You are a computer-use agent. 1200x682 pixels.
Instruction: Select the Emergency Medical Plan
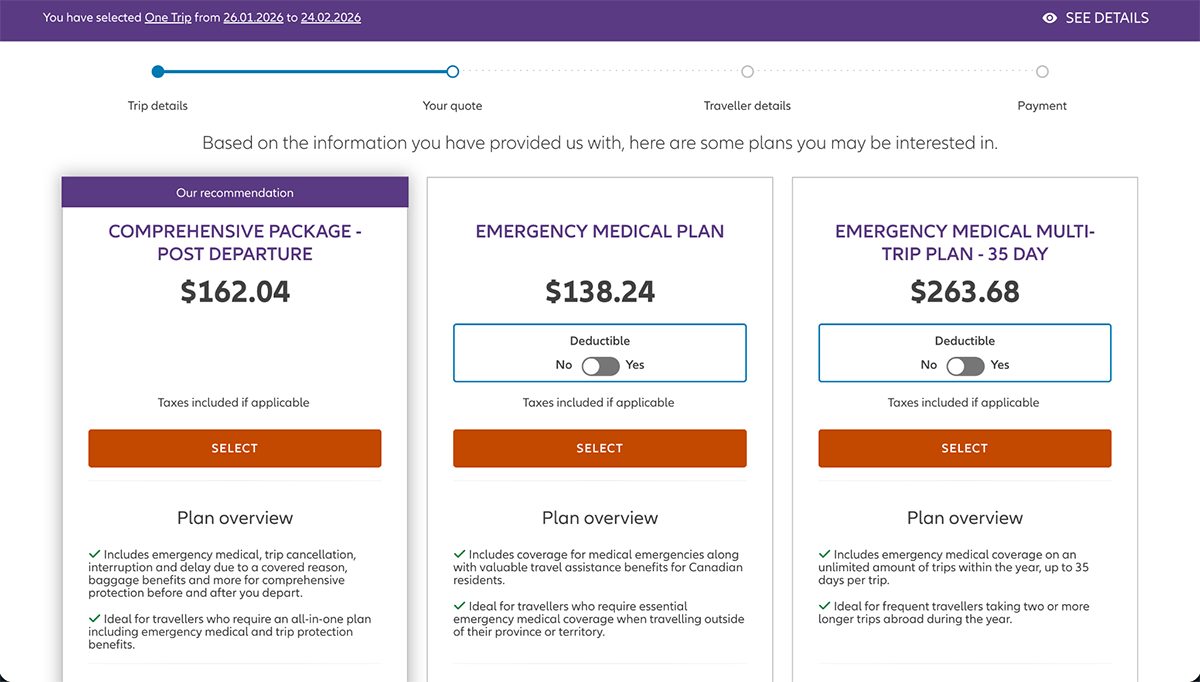599,448
